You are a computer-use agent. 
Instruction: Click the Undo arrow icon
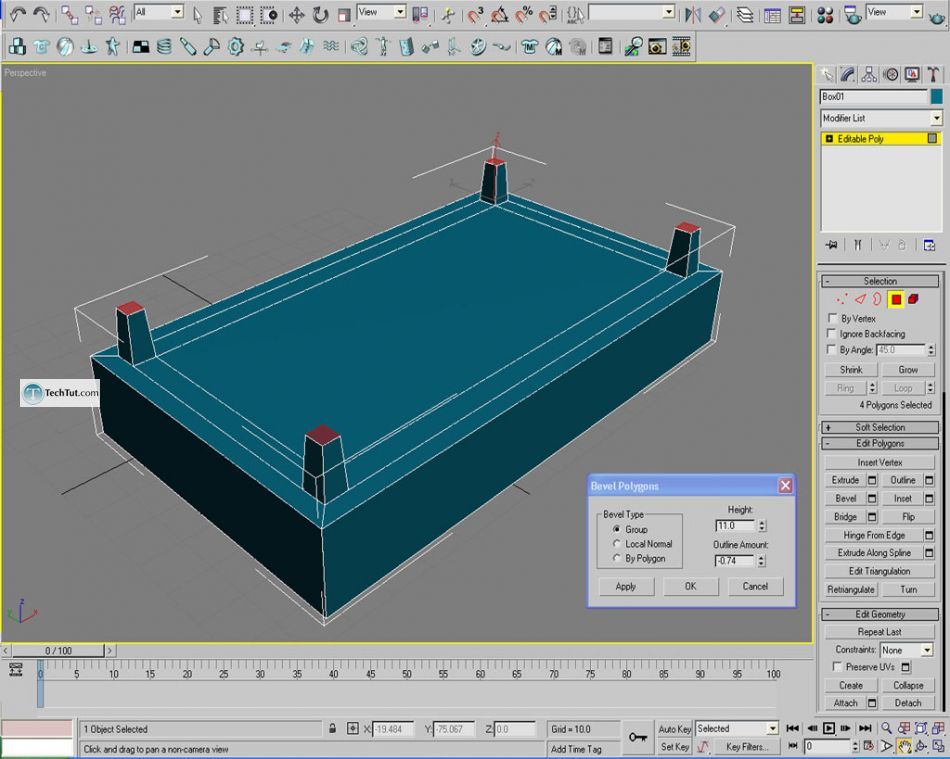coord(18,14)
